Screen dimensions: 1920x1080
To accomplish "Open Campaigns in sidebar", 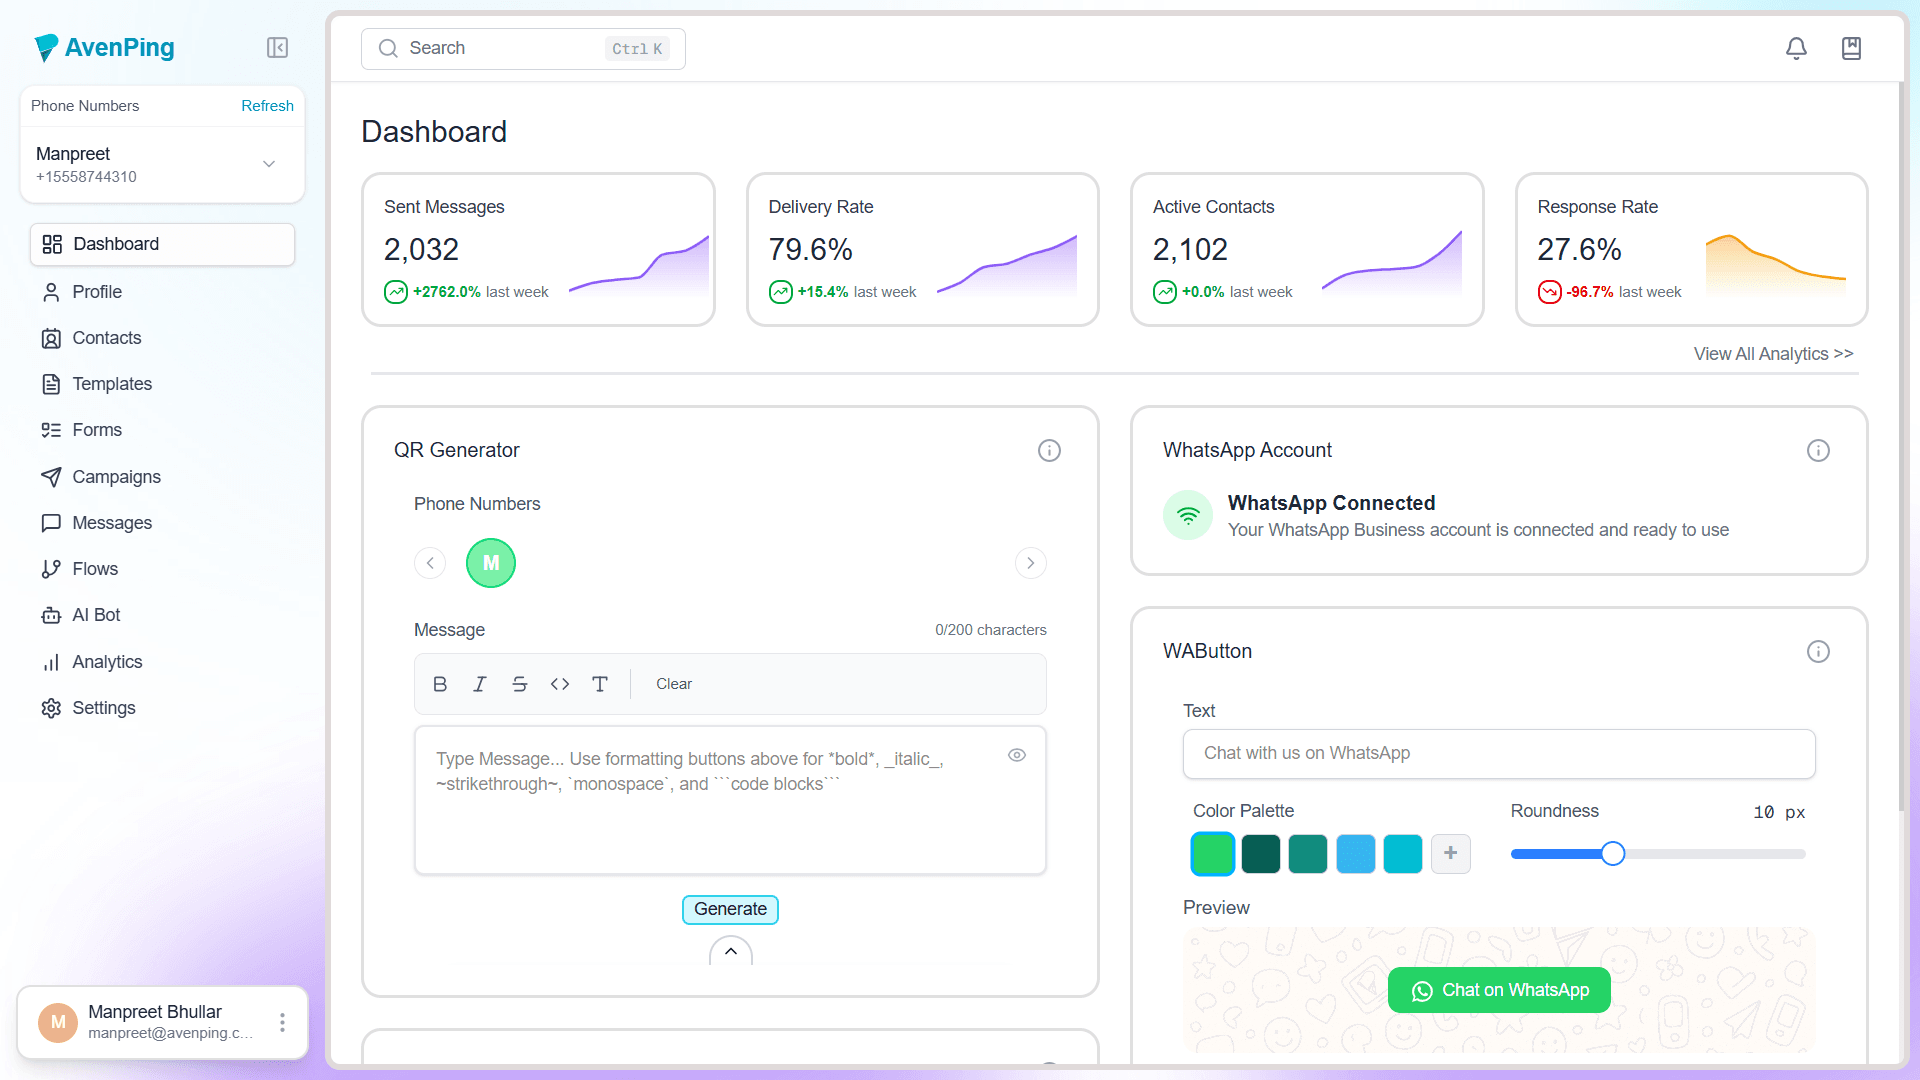I will (116, 477).
